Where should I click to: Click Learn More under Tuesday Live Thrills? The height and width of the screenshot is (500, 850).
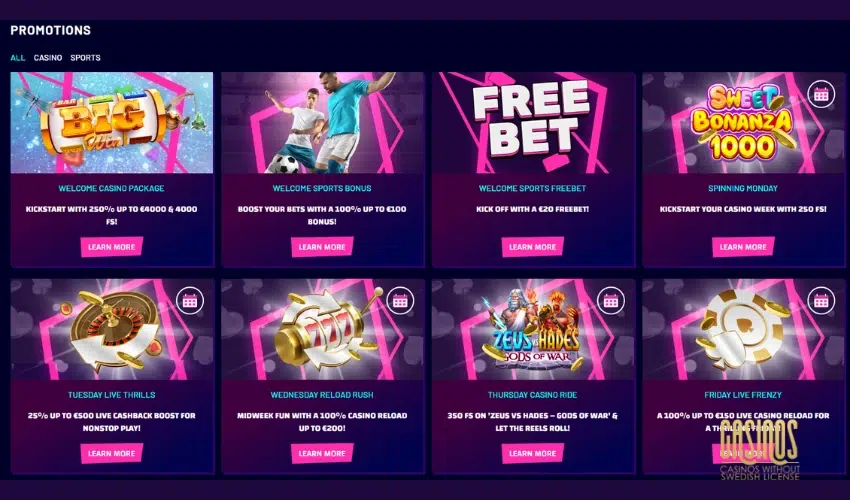click(x=112, y=453)
